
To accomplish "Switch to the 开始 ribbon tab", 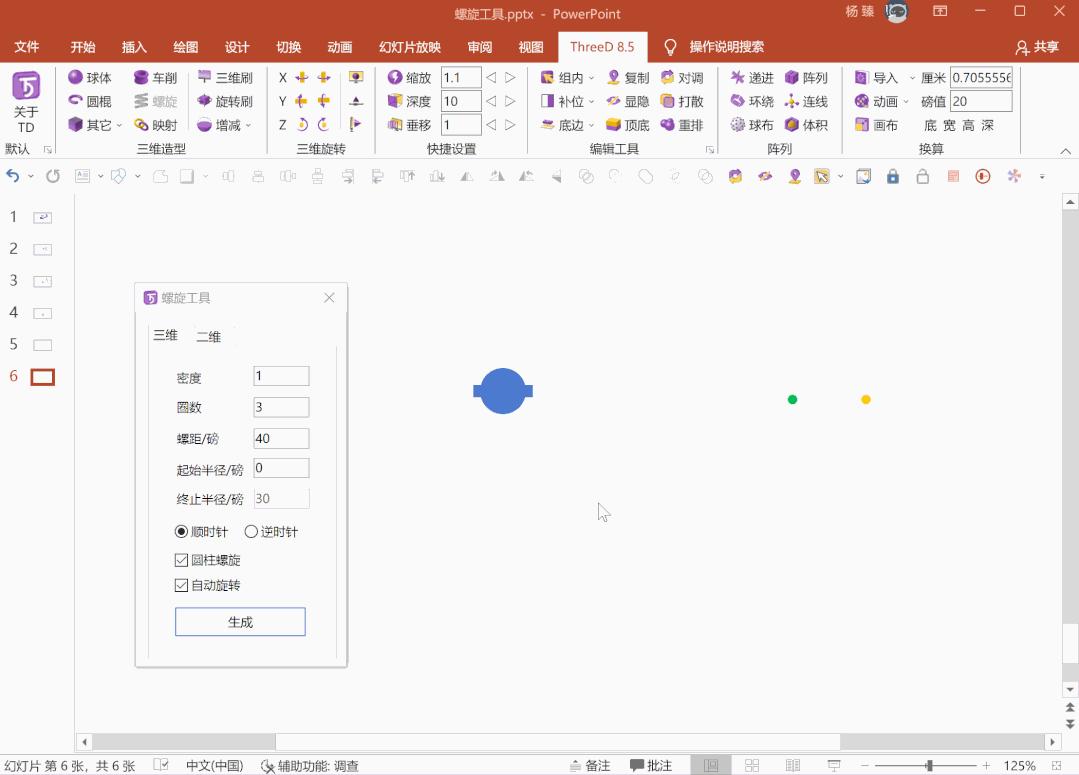I will point(82,46).
